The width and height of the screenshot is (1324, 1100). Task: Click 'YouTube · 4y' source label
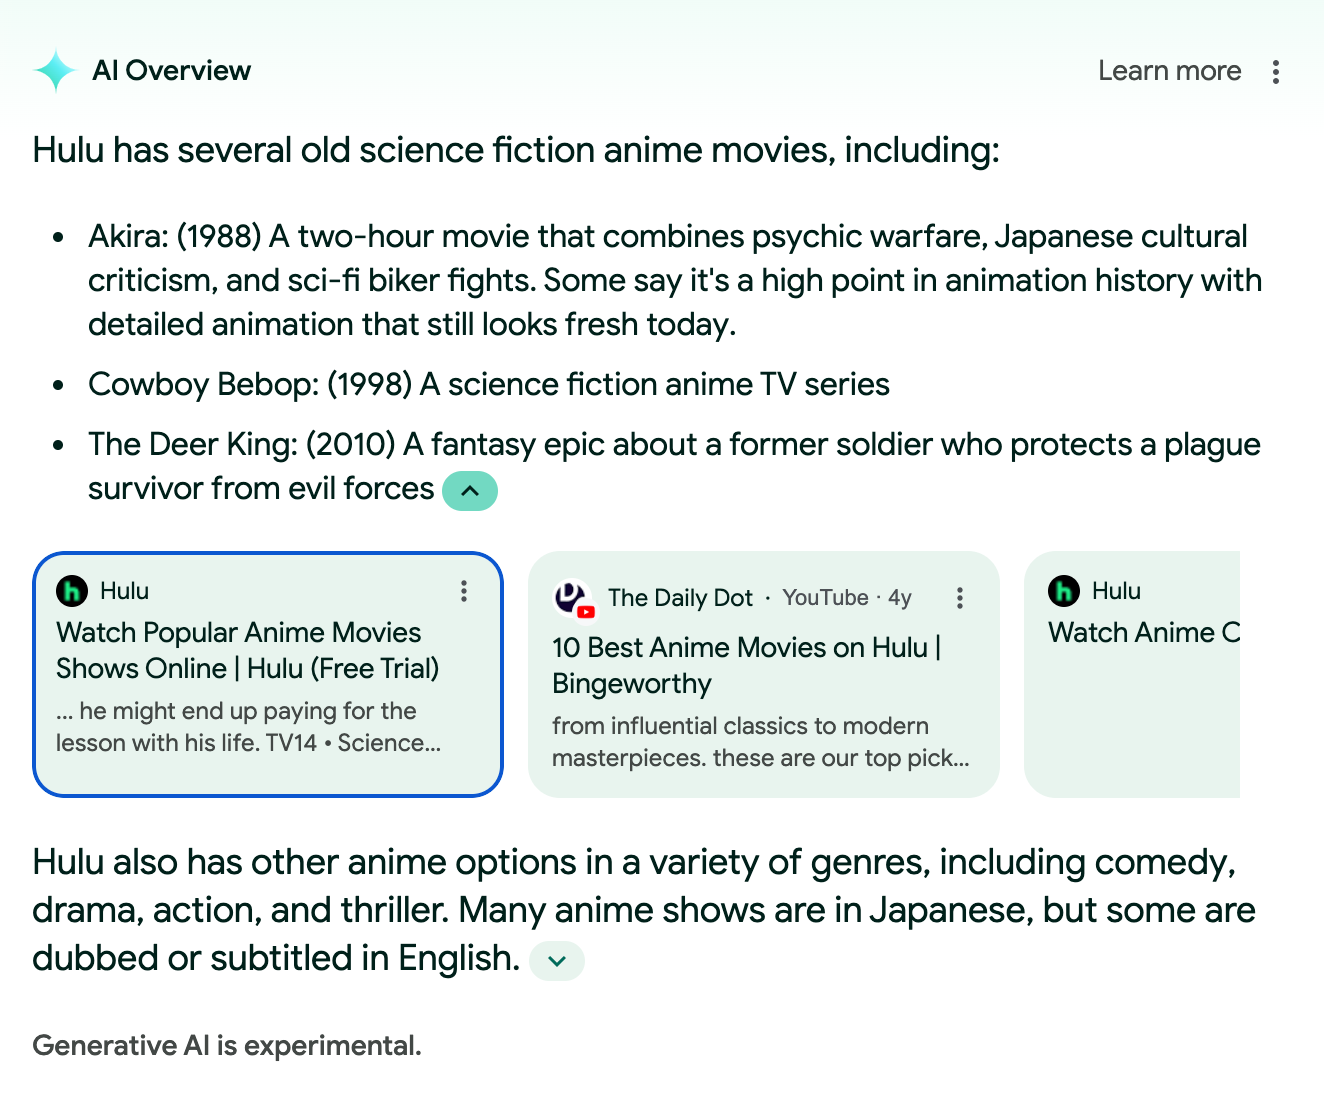click(x=847, y=598)
